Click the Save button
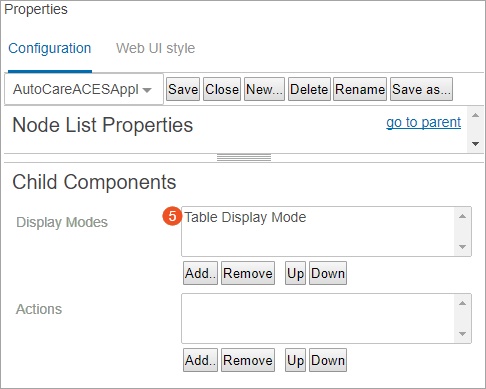Screen dimensions: 486x389 pyautogui.click(x=183, y=89)
